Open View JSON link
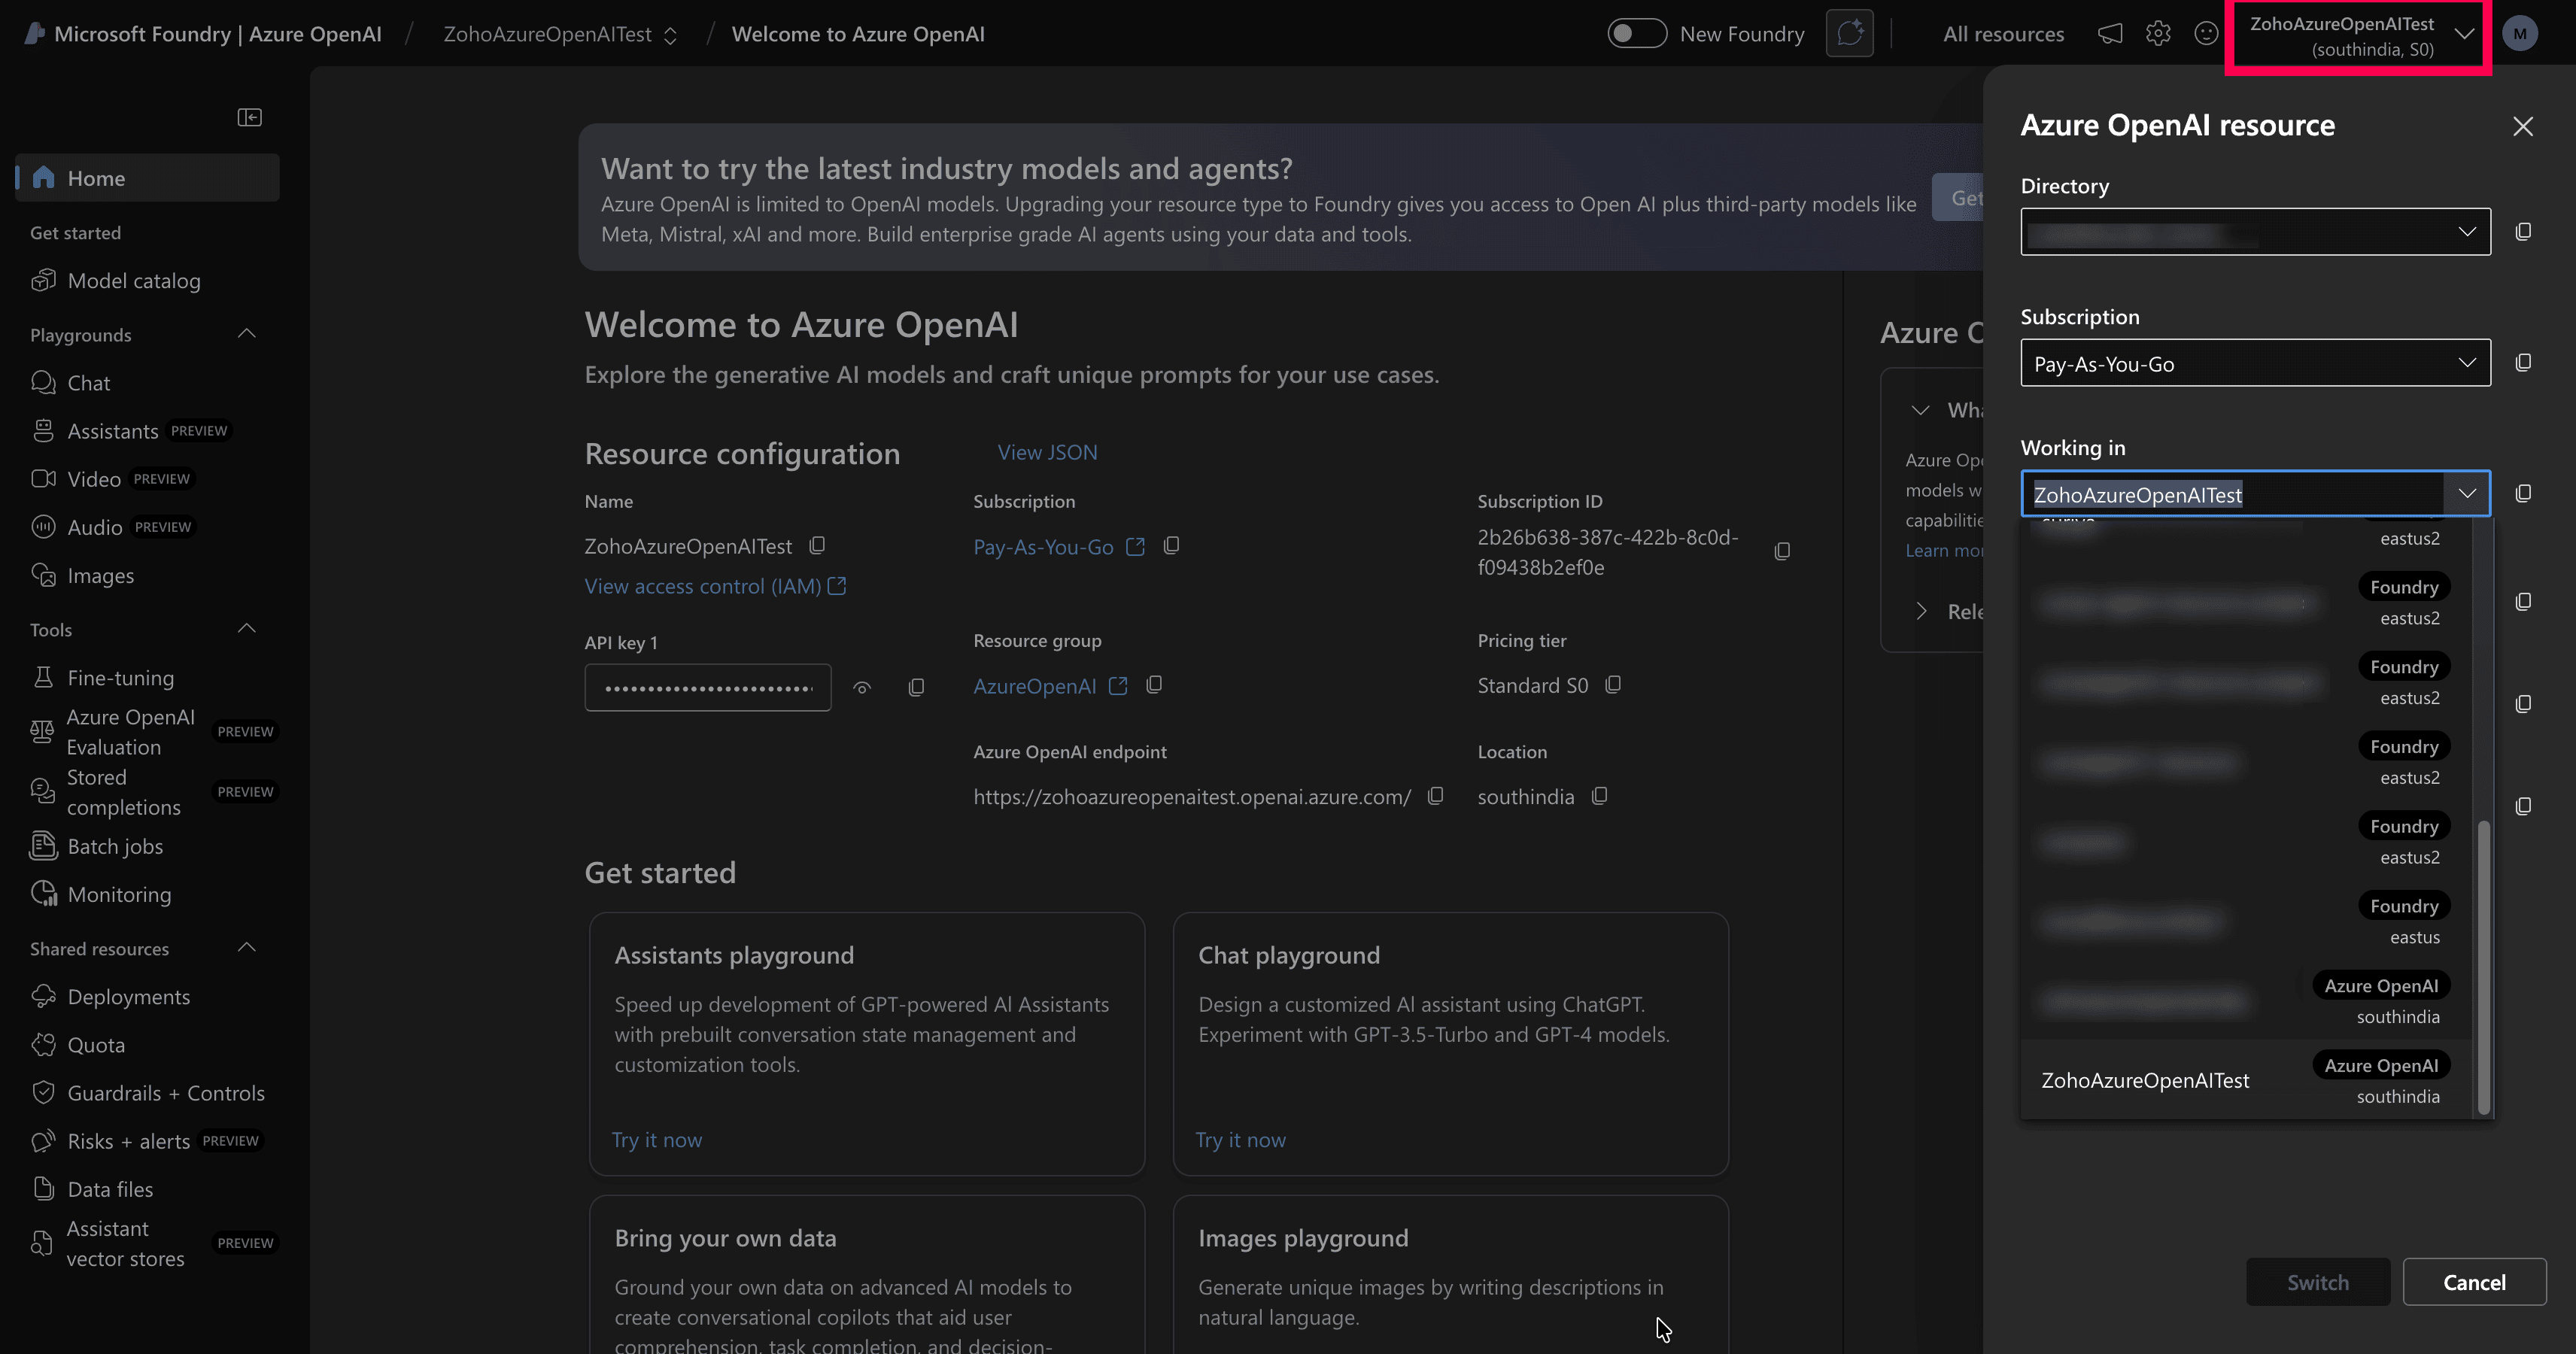The image size is (2576, 1354). click(x=1047, y=452)
